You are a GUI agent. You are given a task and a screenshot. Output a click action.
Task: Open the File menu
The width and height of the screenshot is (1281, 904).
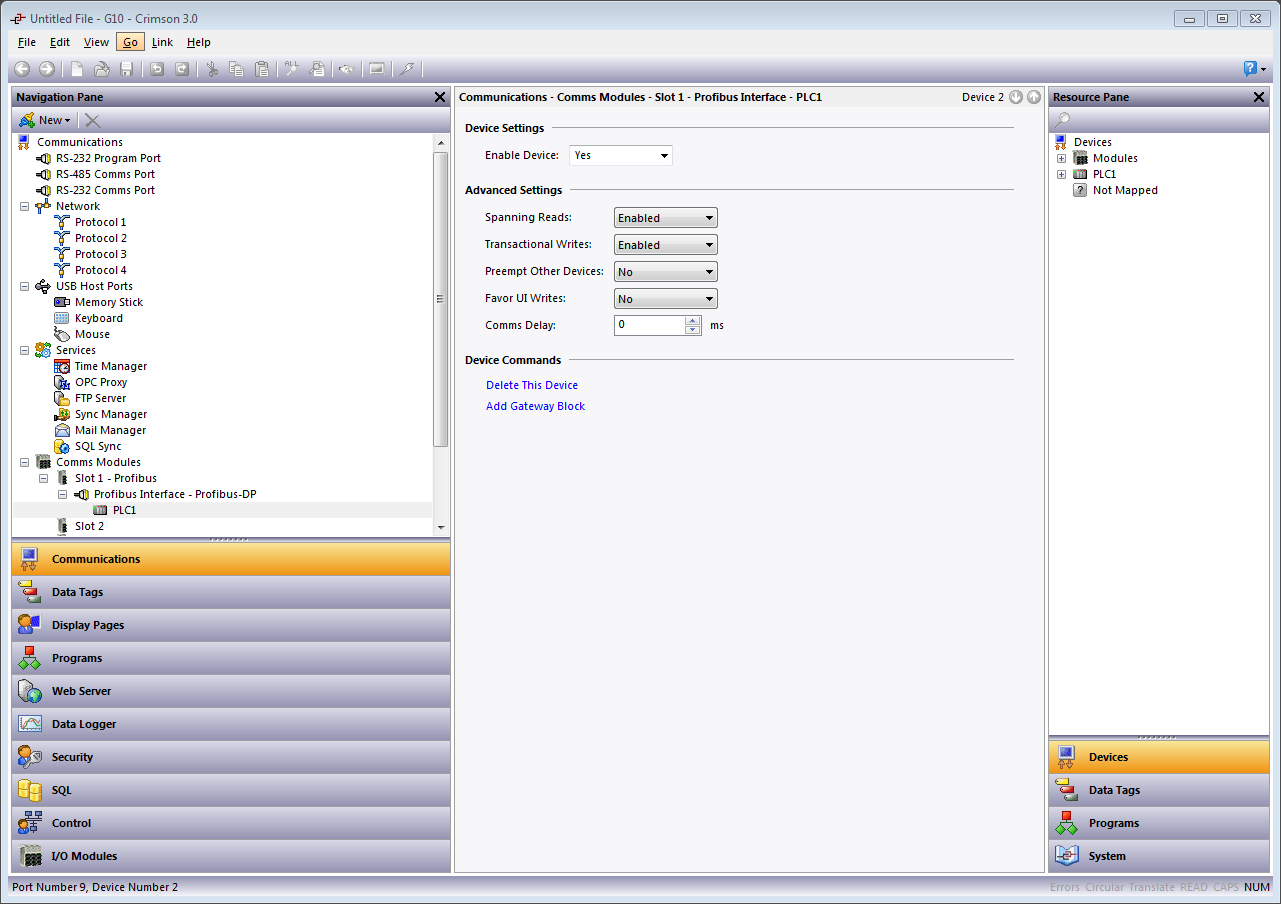pos(27,42)
